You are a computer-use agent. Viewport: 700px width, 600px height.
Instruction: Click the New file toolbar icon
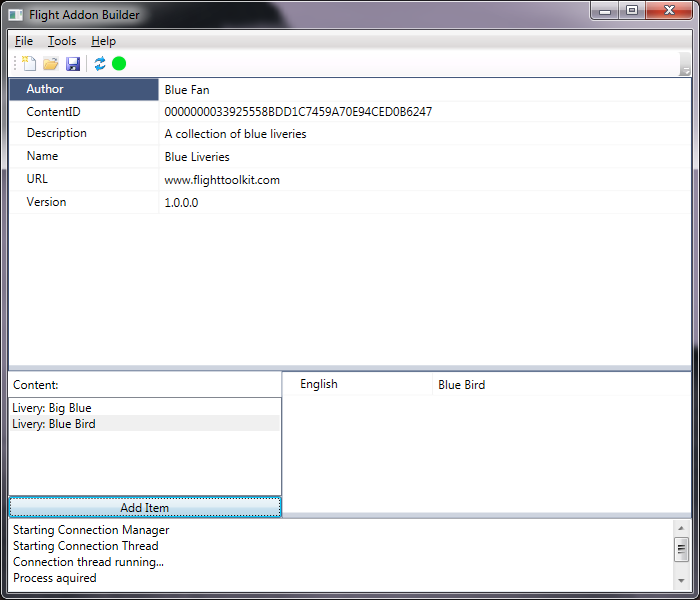(29, 63)
